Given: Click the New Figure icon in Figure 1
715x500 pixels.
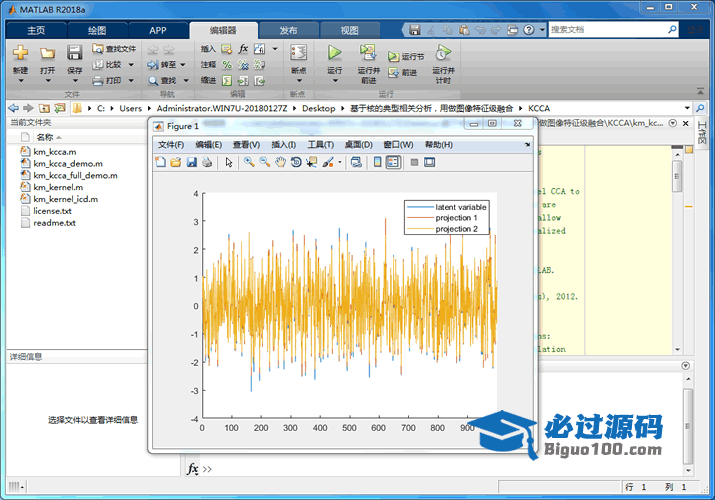Looking at the screenshot, I should click(x=161, y=162).
